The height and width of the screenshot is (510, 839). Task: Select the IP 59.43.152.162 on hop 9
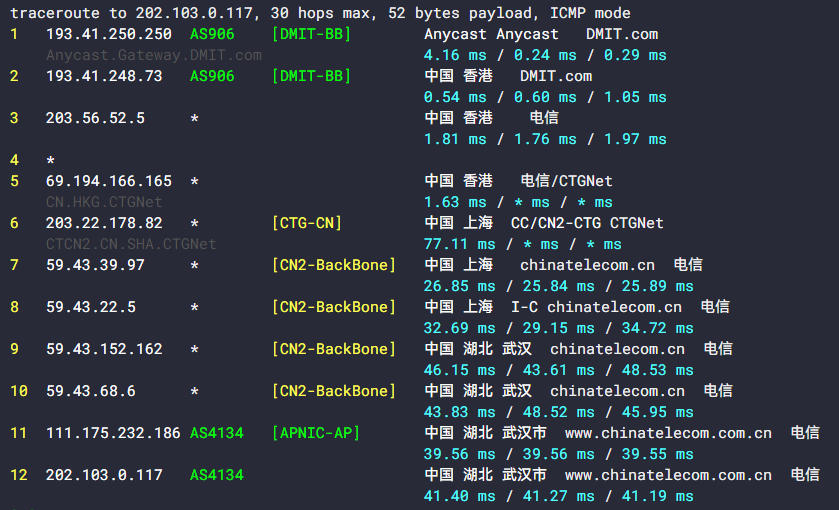(x=104, y=349)
